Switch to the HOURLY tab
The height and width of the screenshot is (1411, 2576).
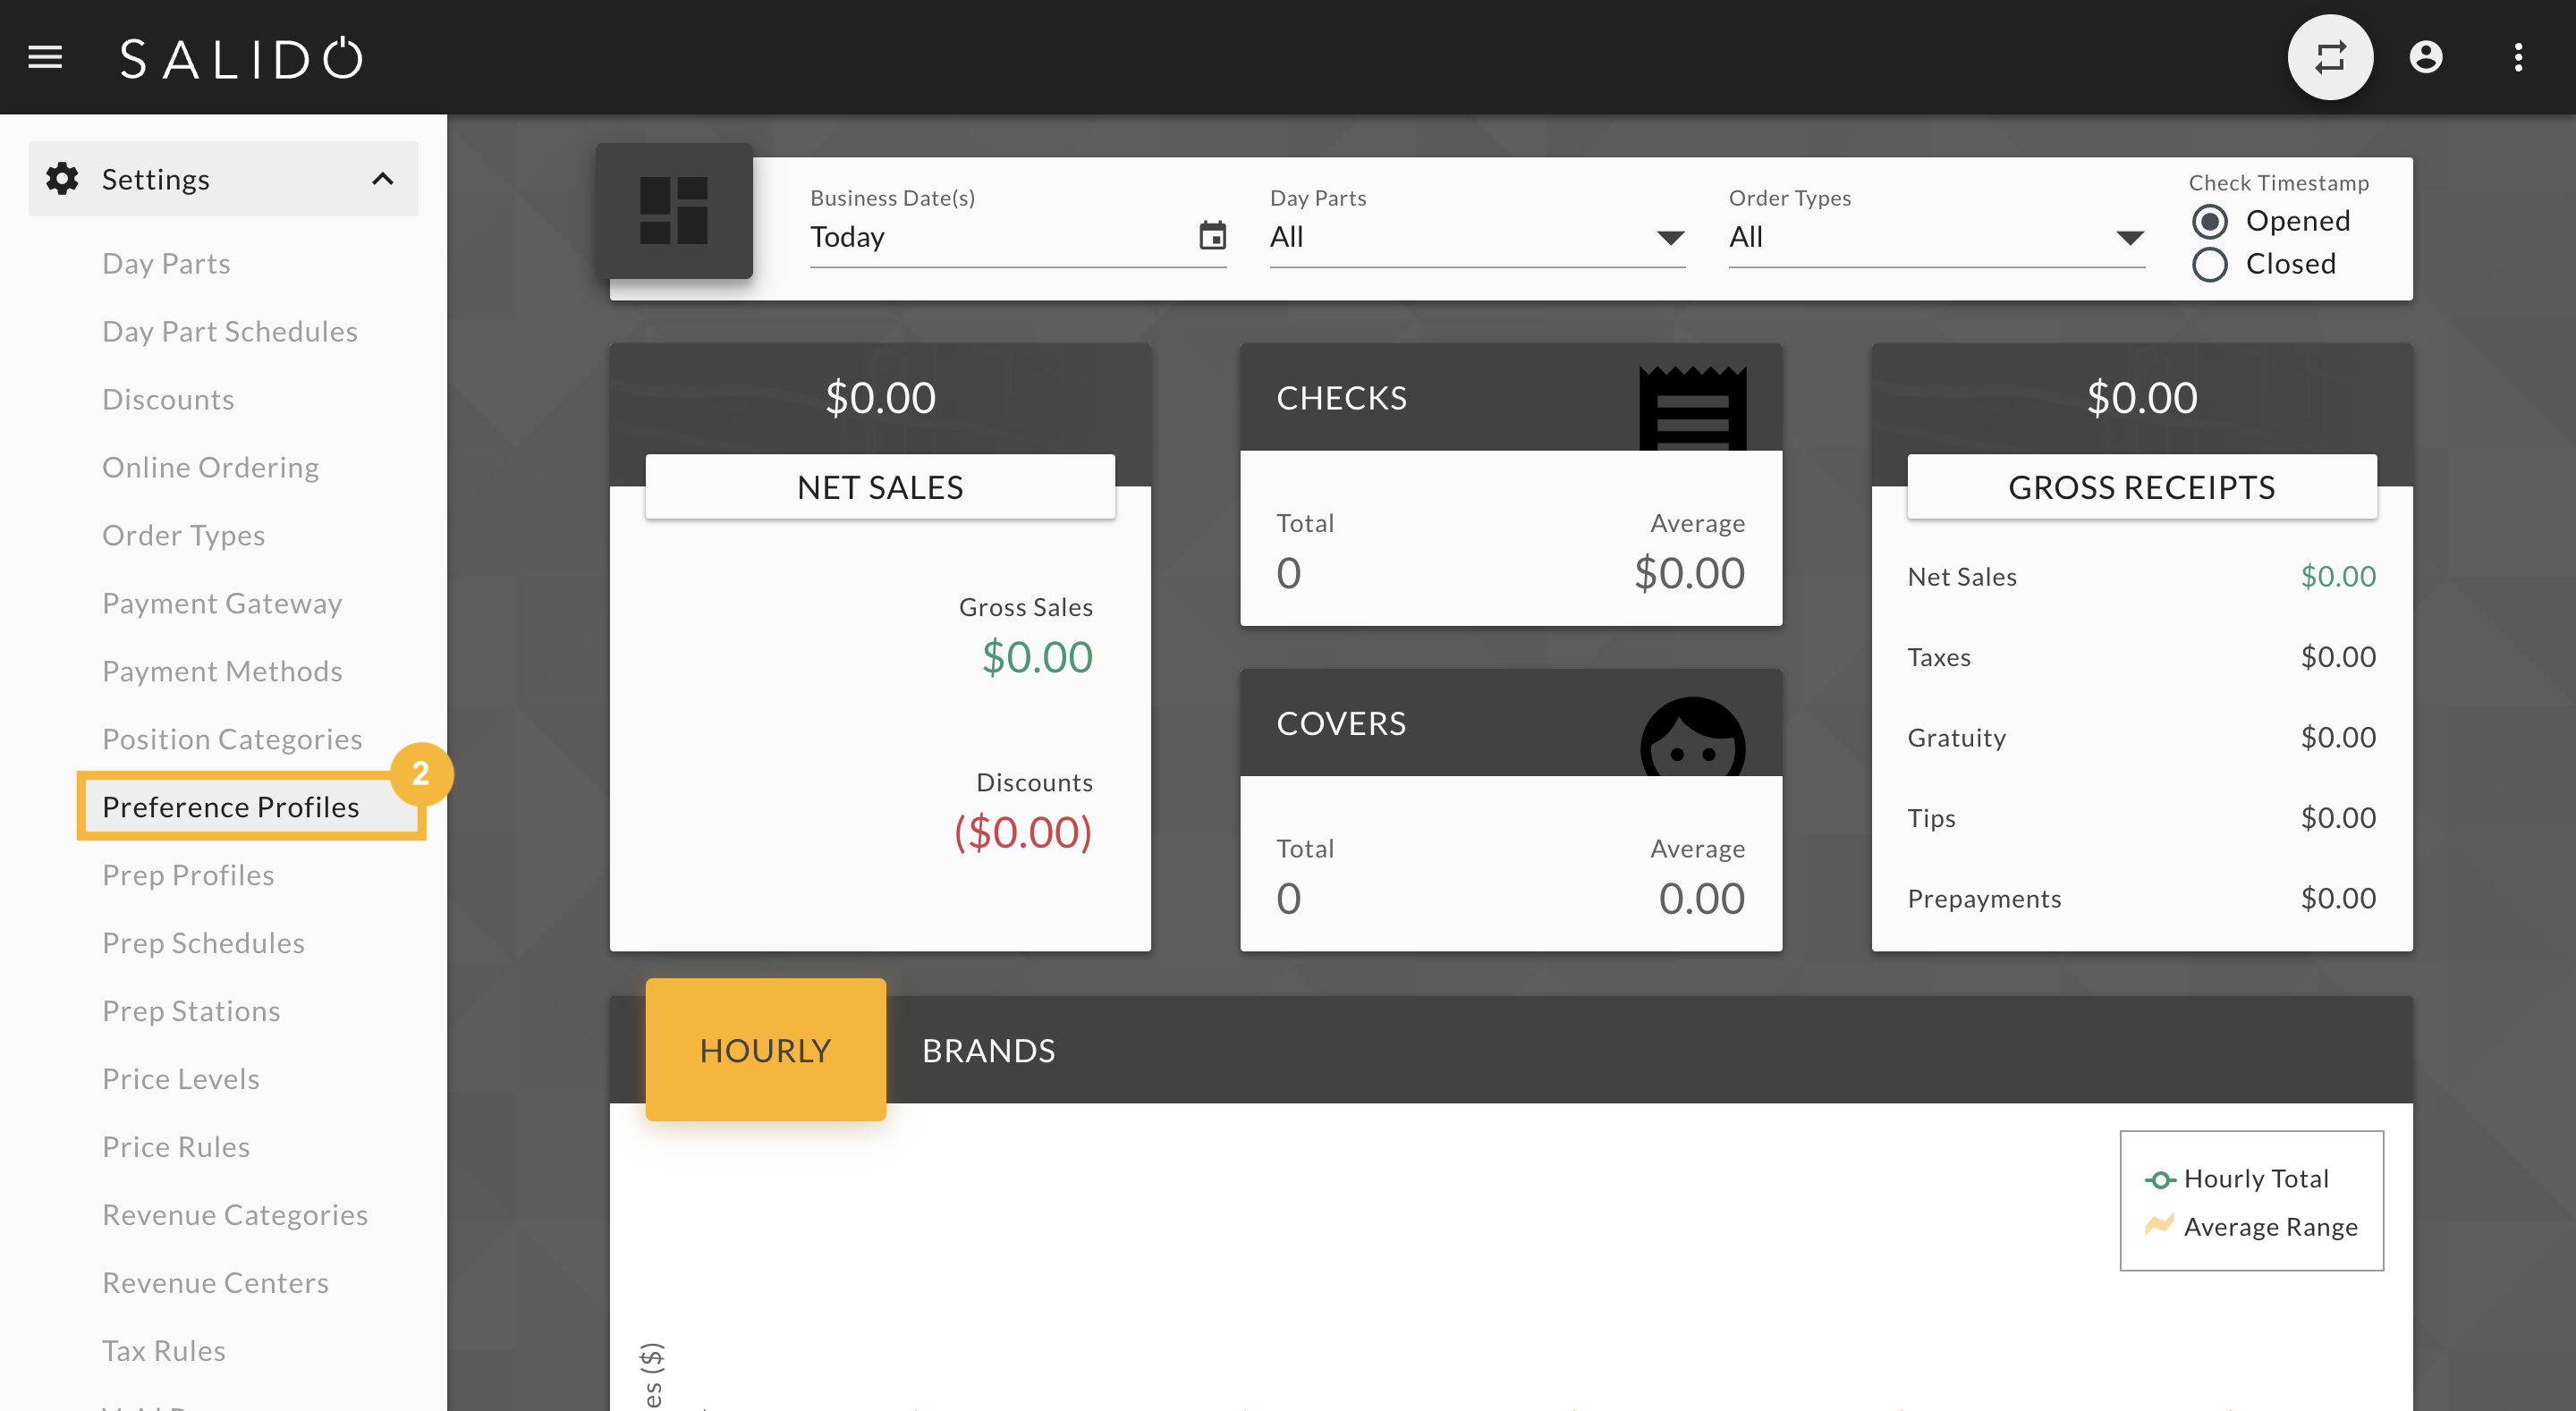[765, 1049]
